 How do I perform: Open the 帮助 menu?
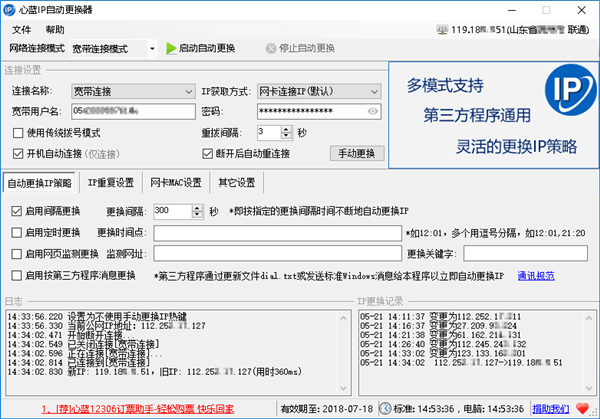55,30
